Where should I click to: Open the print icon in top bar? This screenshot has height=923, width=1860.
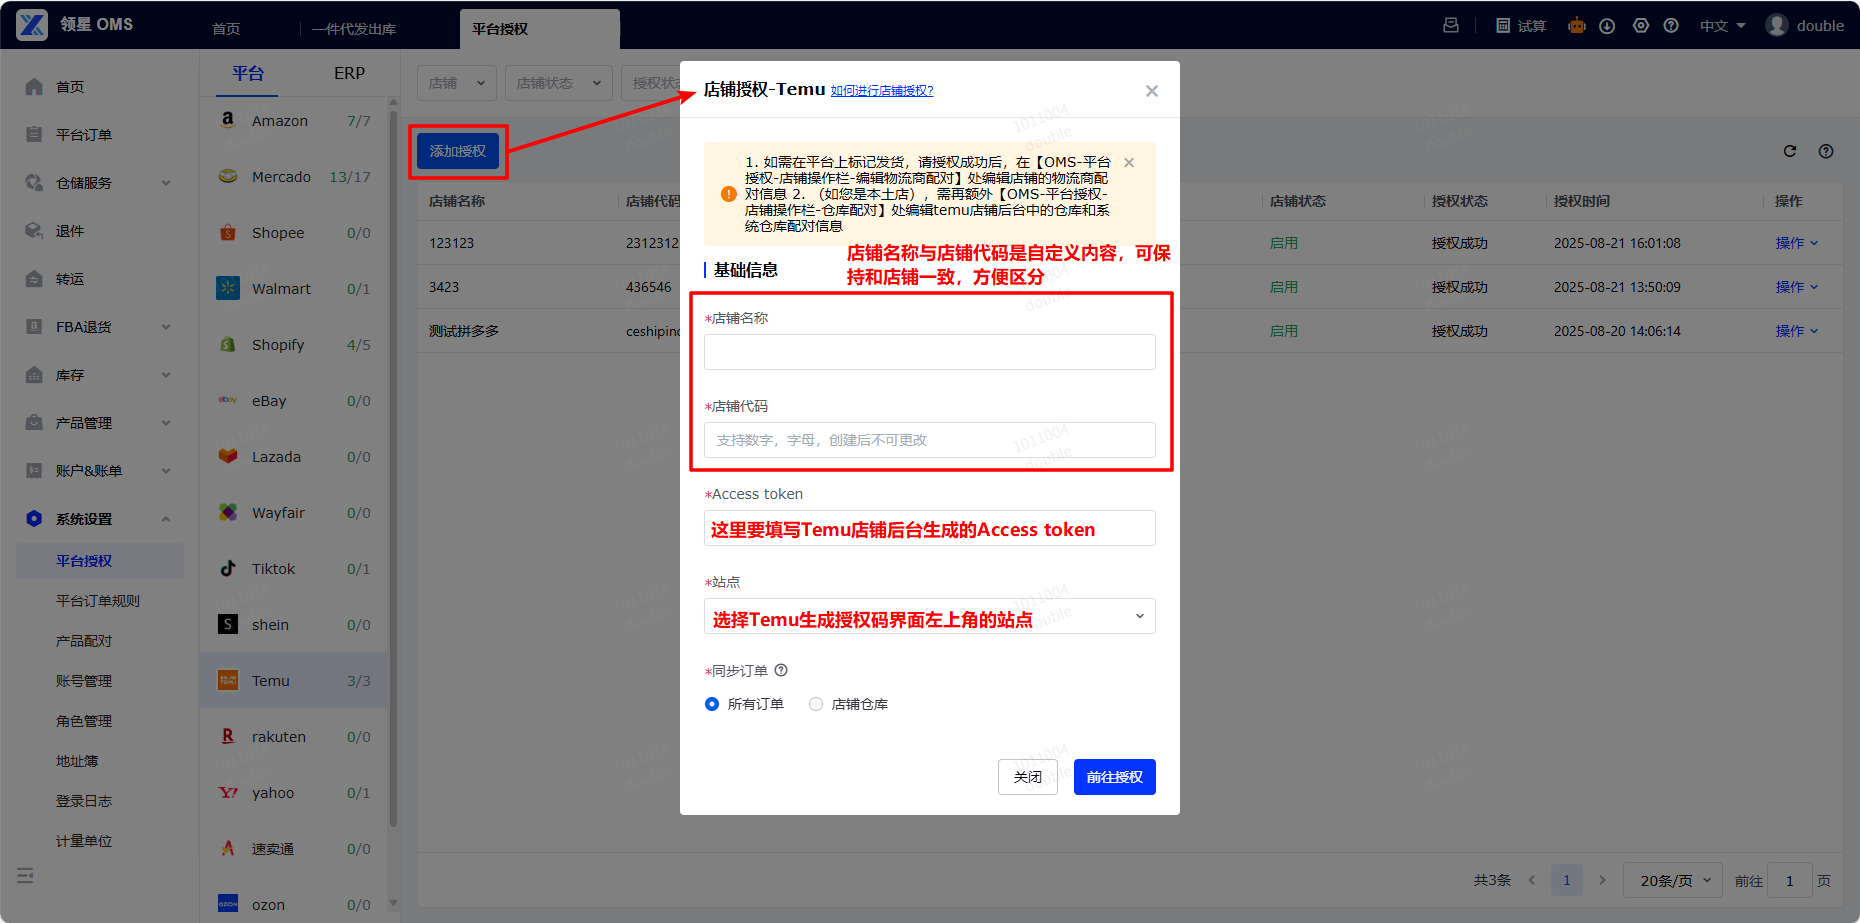(1451, 26)
